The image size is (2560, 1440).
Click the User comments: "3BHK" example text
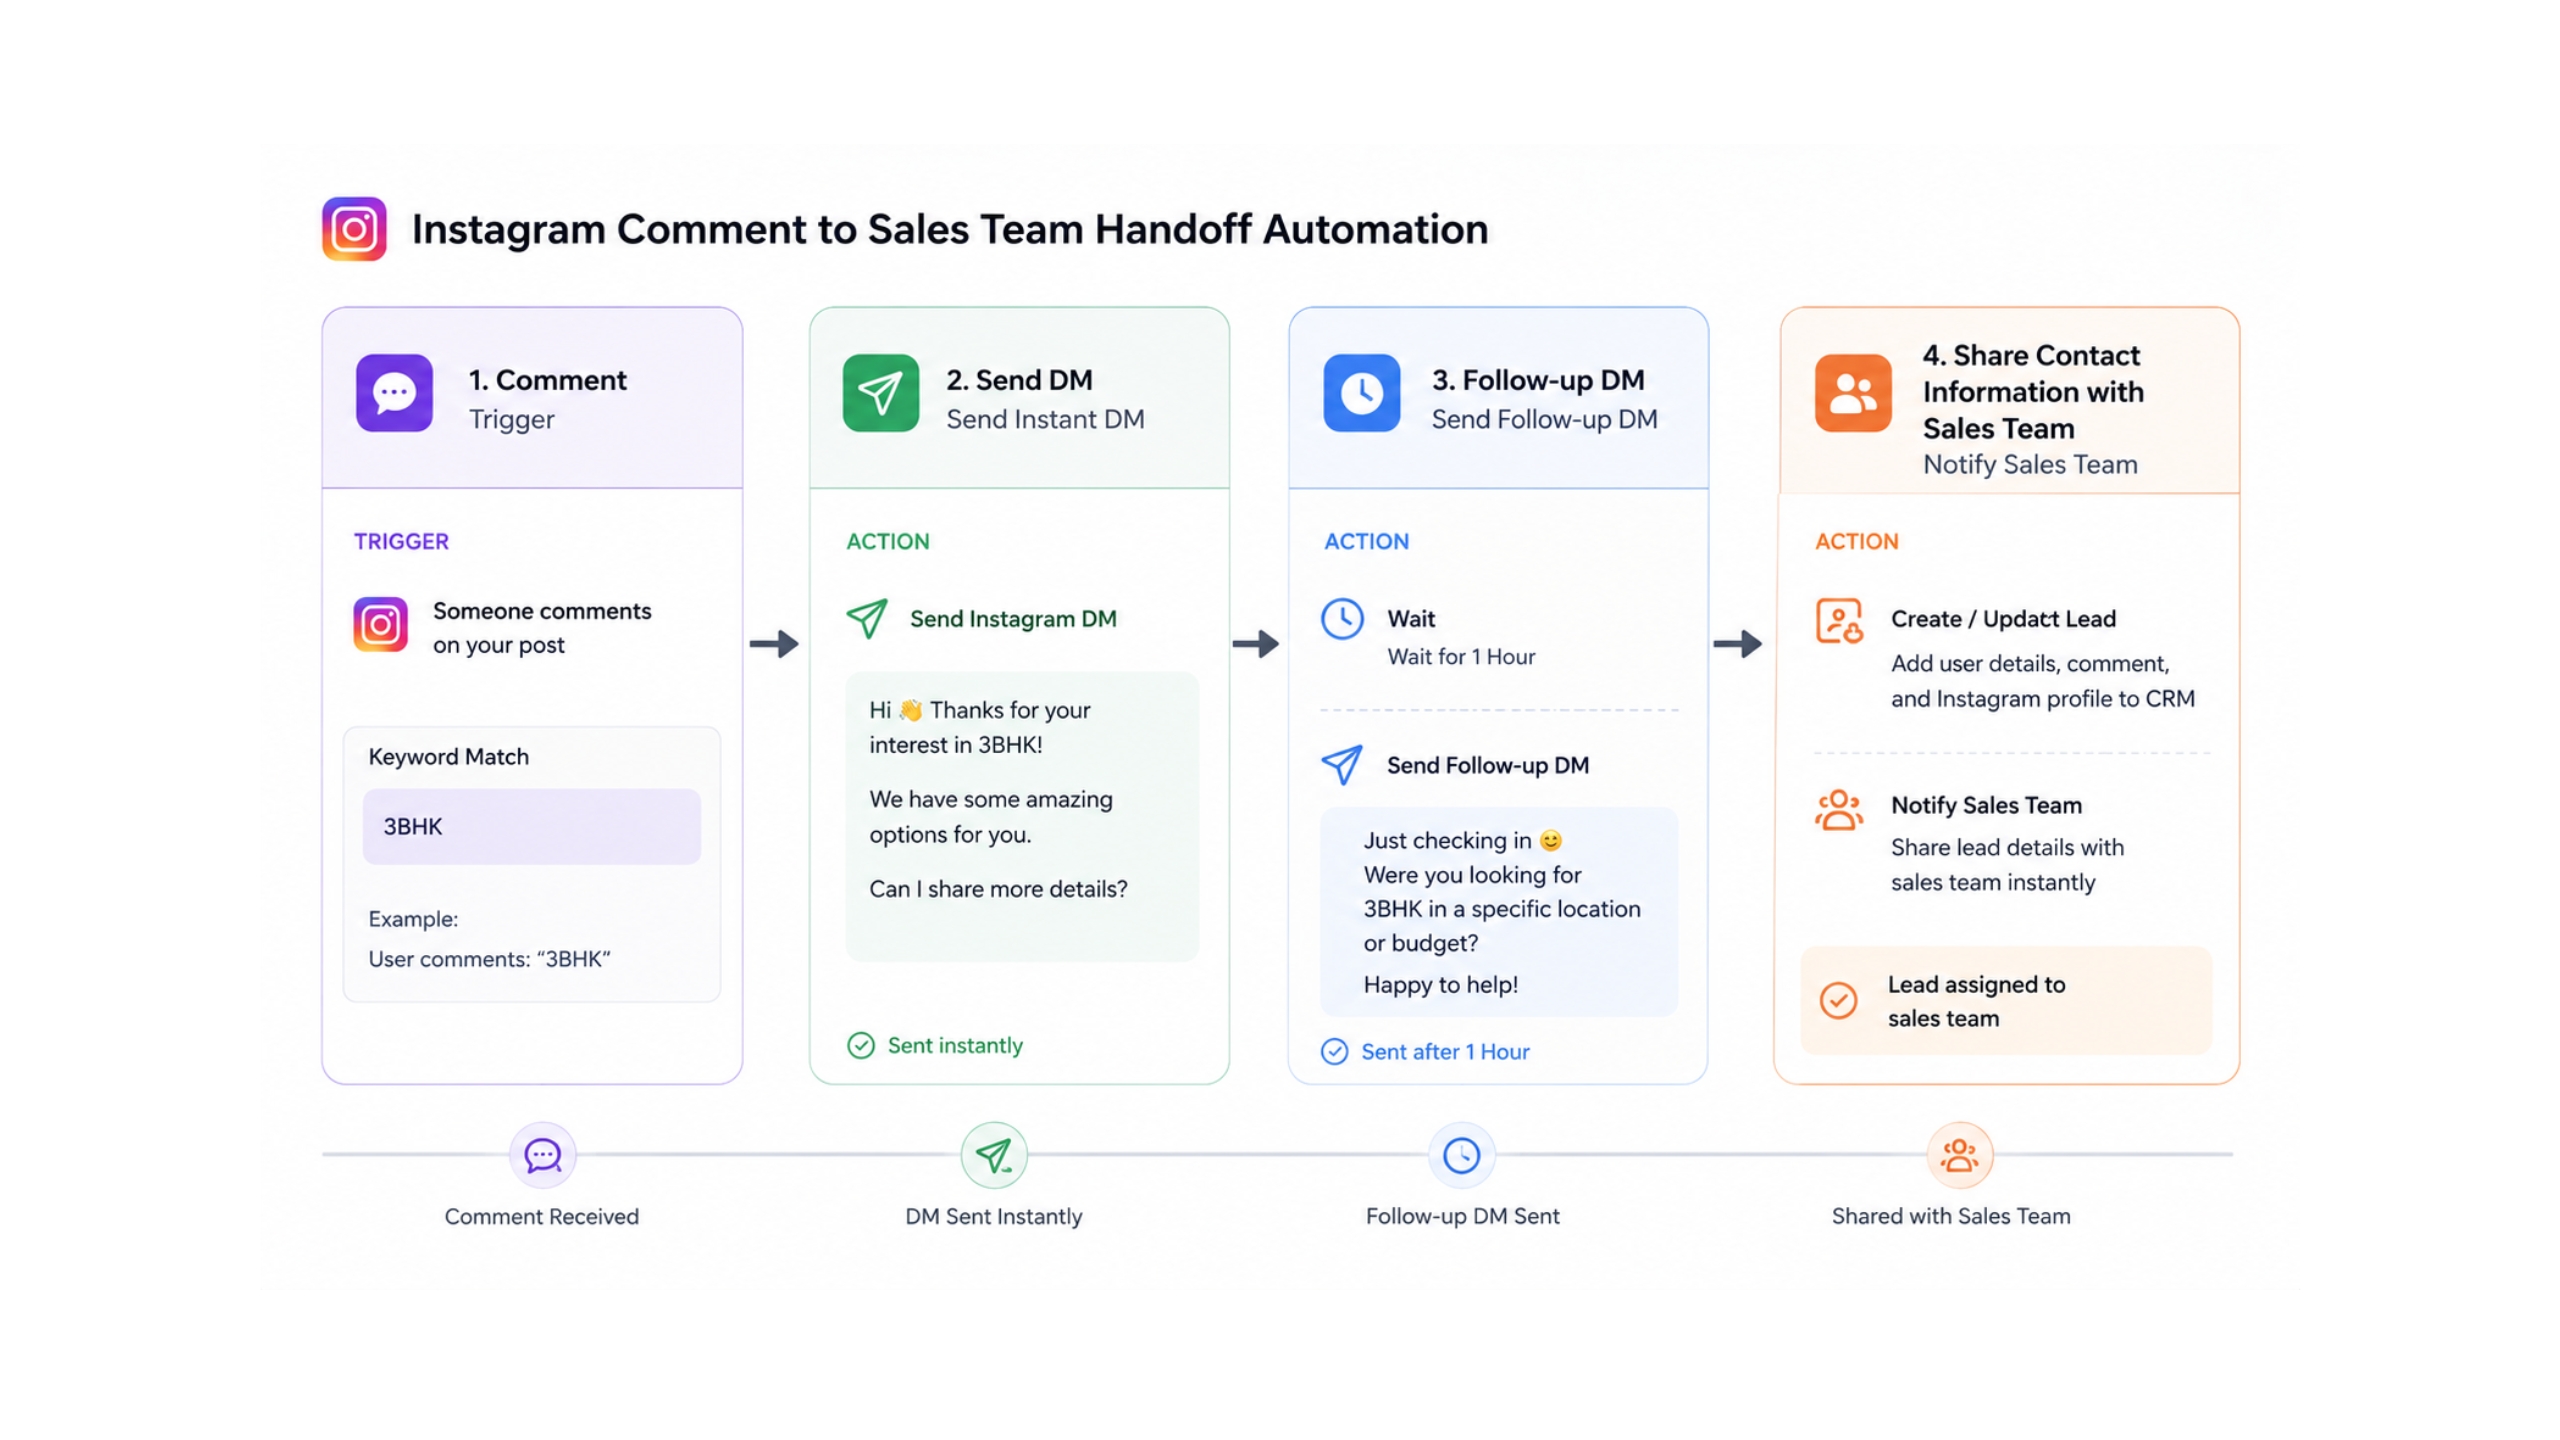point(489,959)
